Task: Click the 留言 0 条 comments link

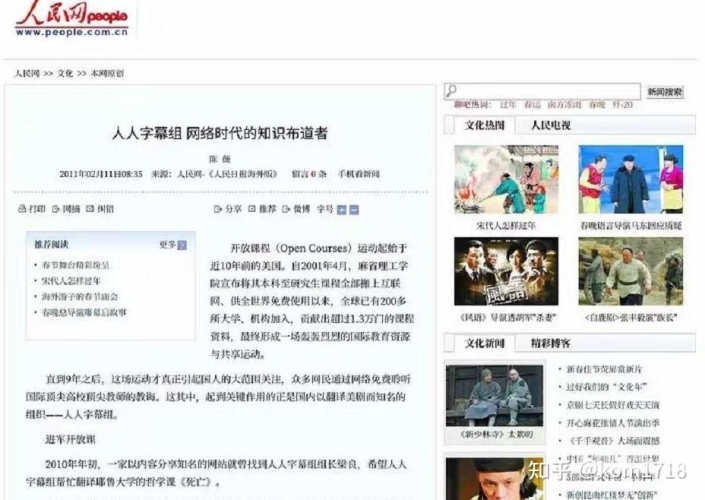Action: (309, 174)
